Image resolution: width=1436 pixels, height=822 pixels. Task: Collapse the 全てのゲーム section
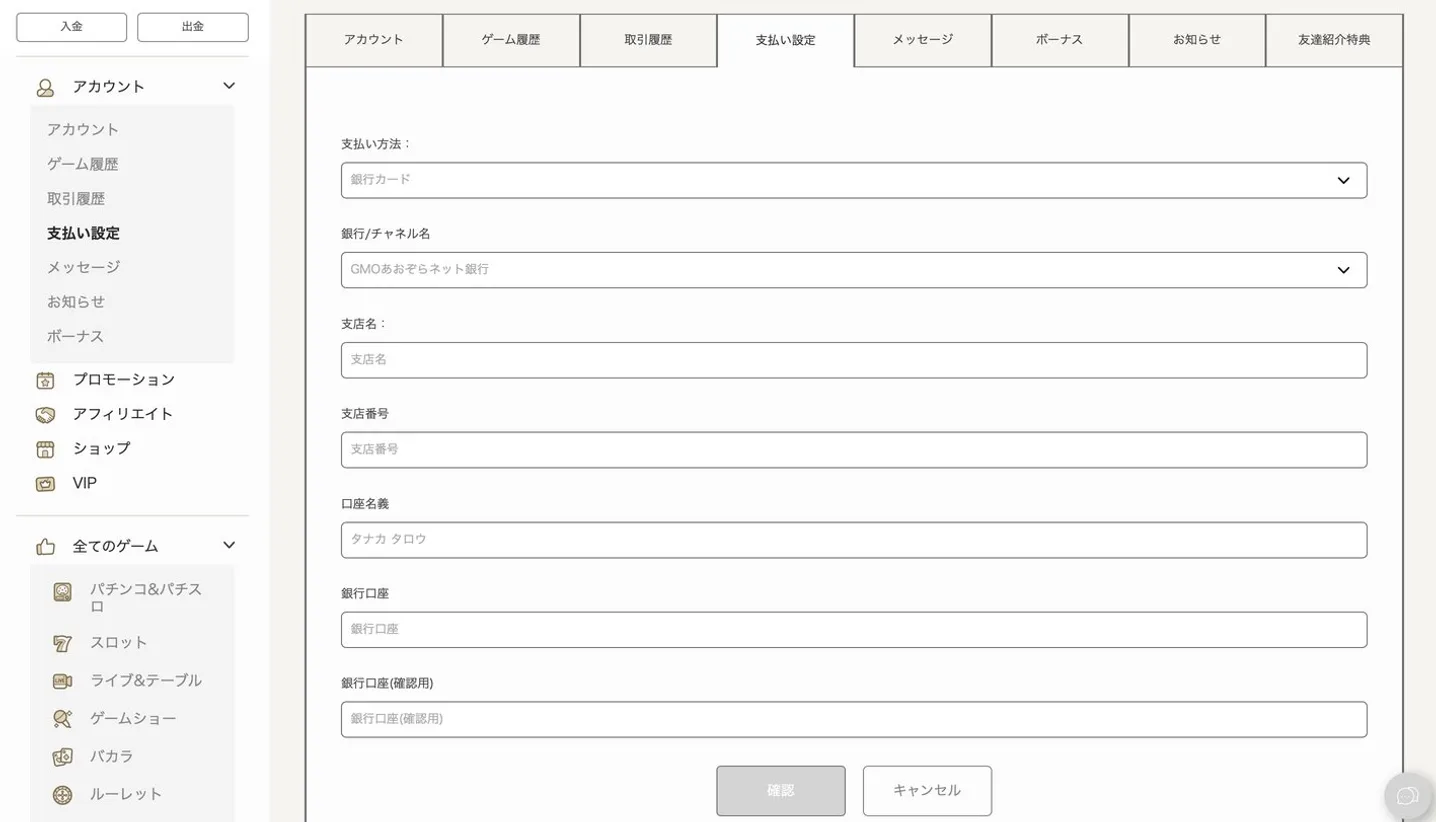(228, 545)
